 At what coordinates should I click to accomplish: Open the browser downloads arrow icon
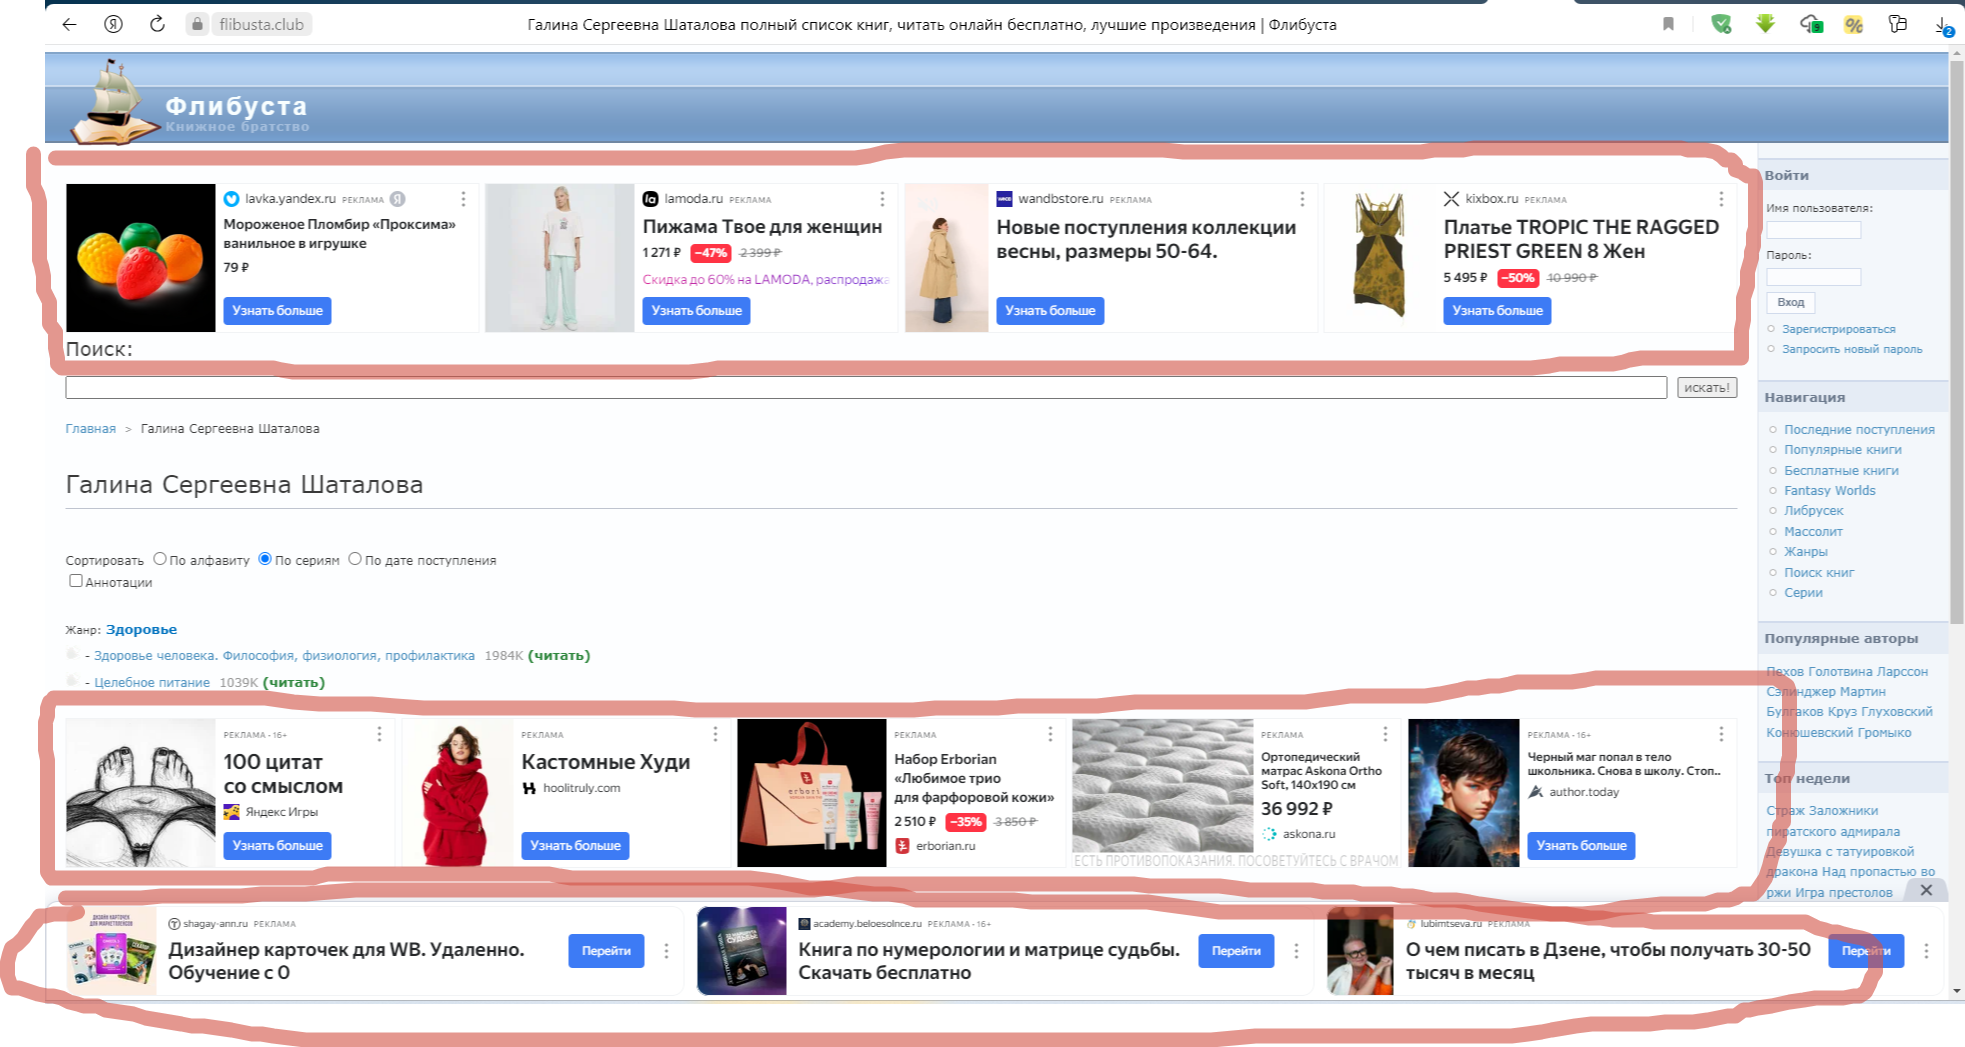[x=1942, y=25]
